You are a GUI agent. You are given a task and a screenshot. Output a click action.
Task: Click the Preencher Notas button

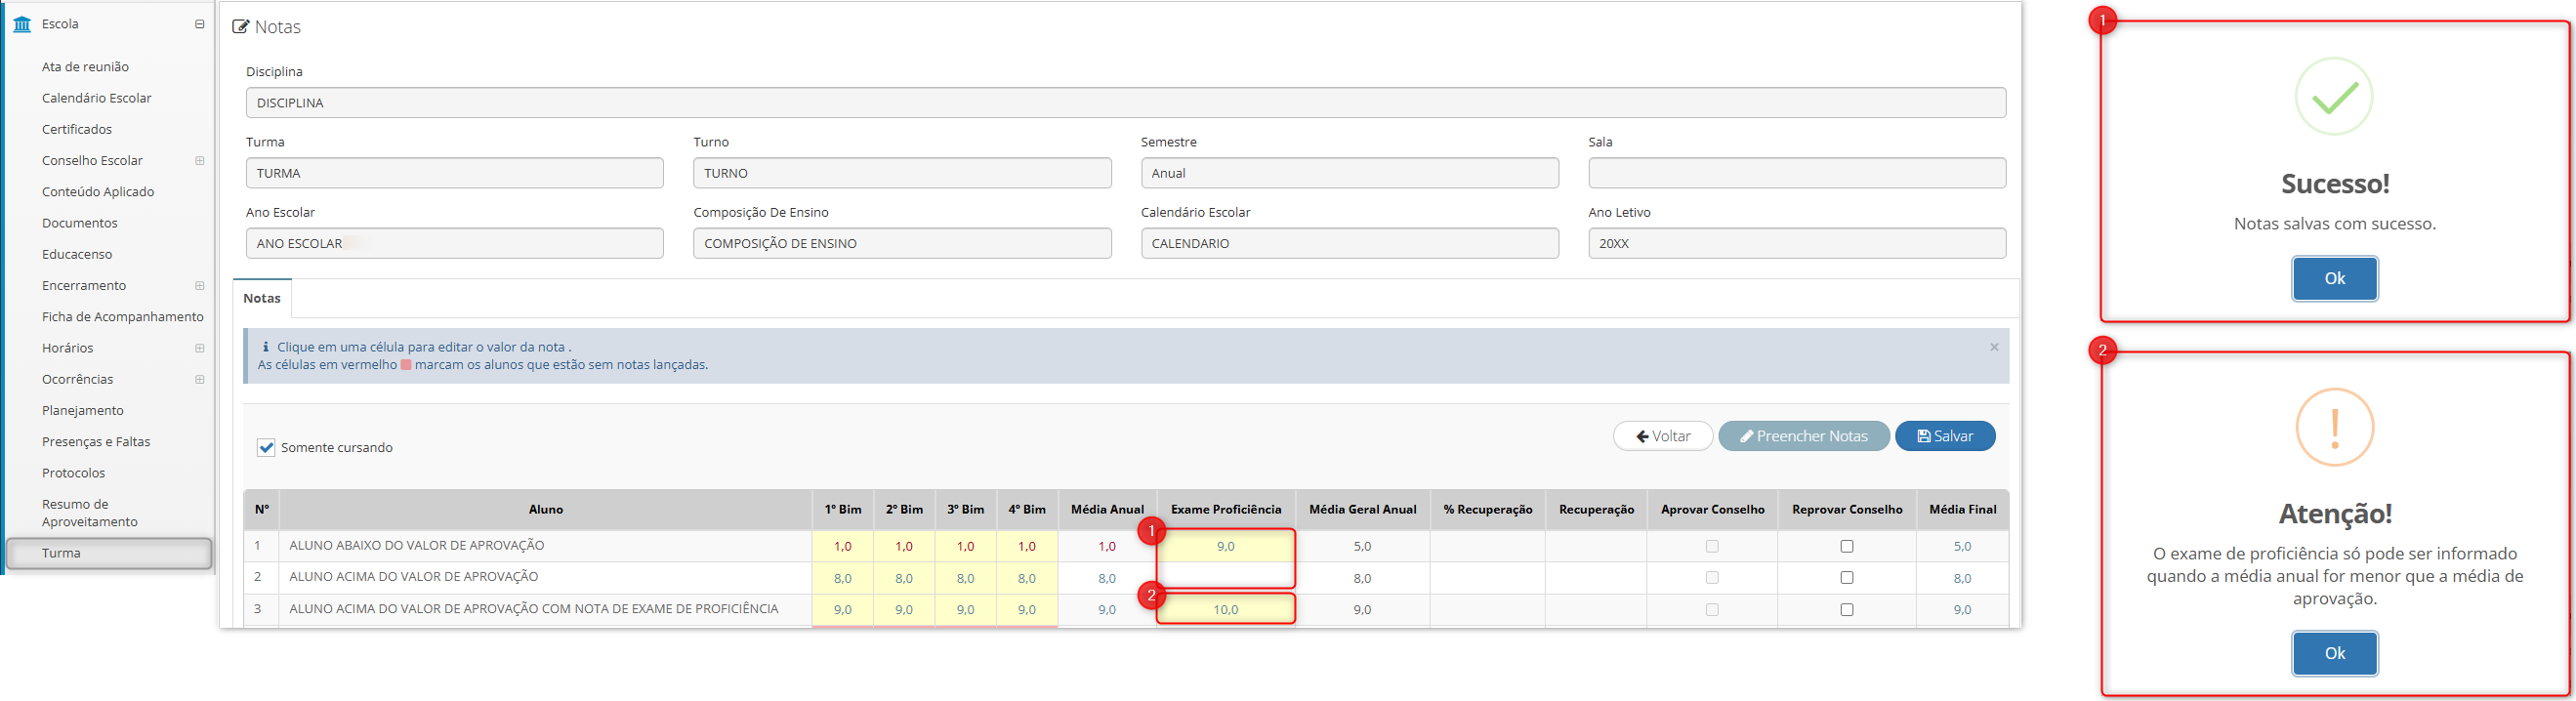[x=1804, y=436]
